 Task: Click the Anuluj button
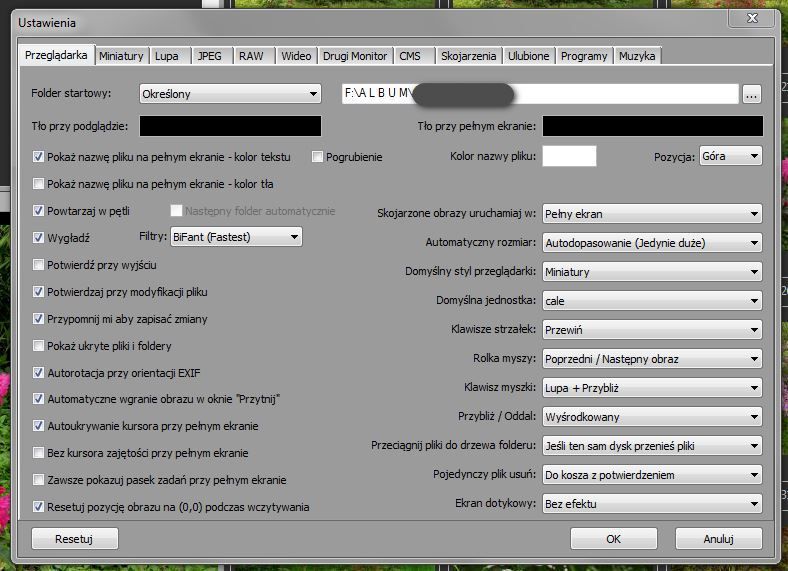point(718,539)
